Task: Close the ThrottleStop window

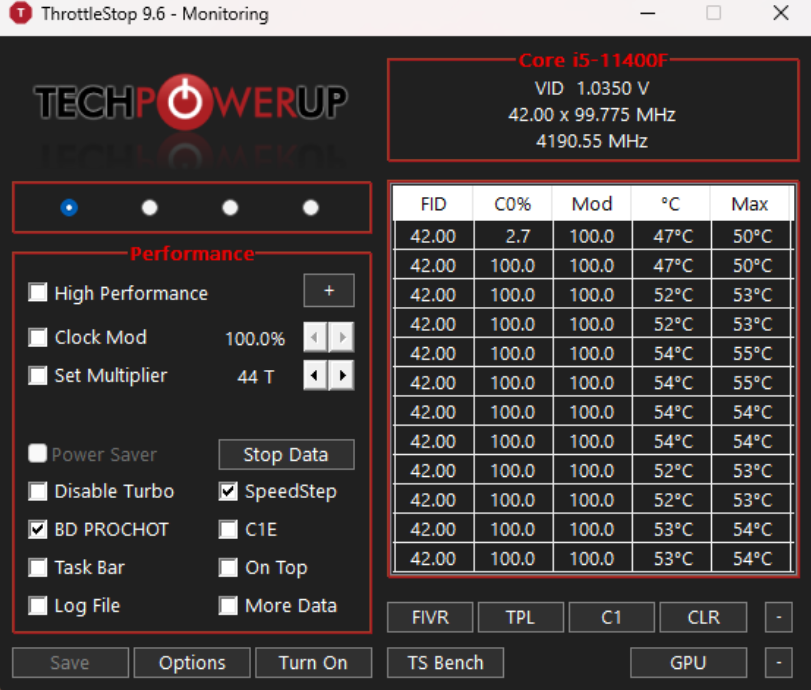Action: pos(780,13)
